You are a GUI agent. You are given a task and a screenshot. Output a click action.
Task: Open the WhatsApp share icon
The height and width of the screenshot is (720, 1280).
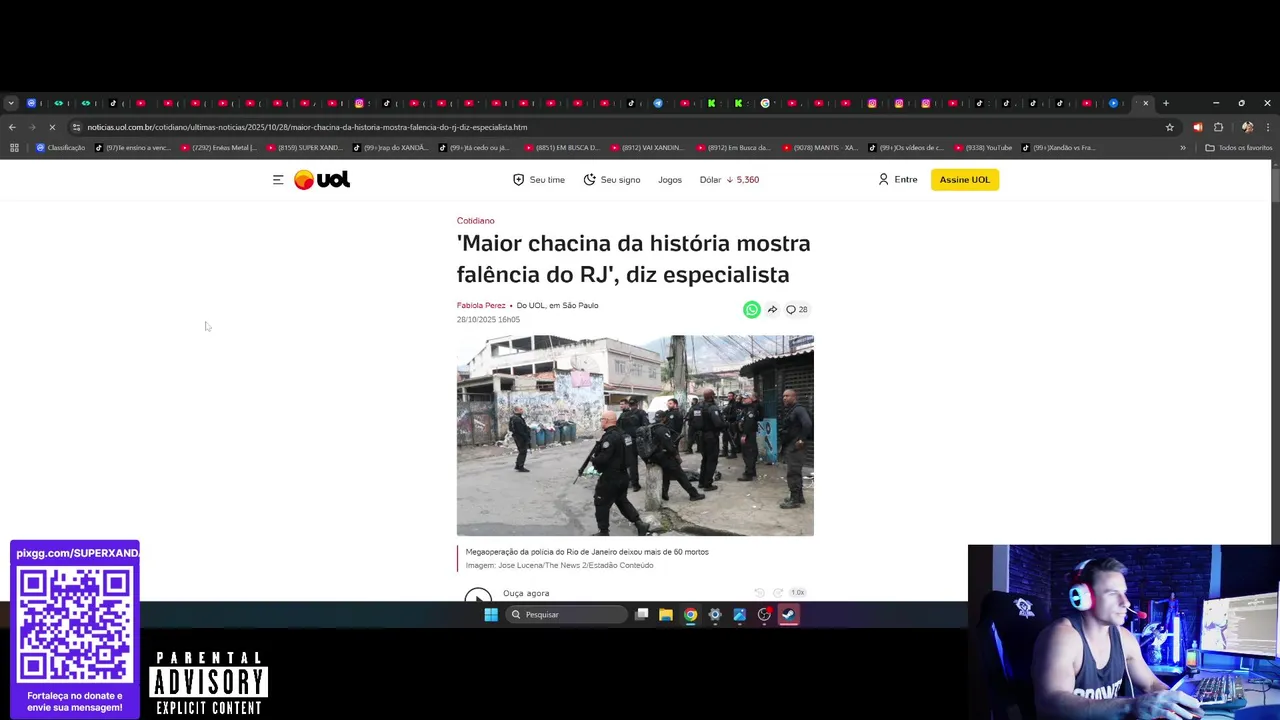(x=752, y=310)
